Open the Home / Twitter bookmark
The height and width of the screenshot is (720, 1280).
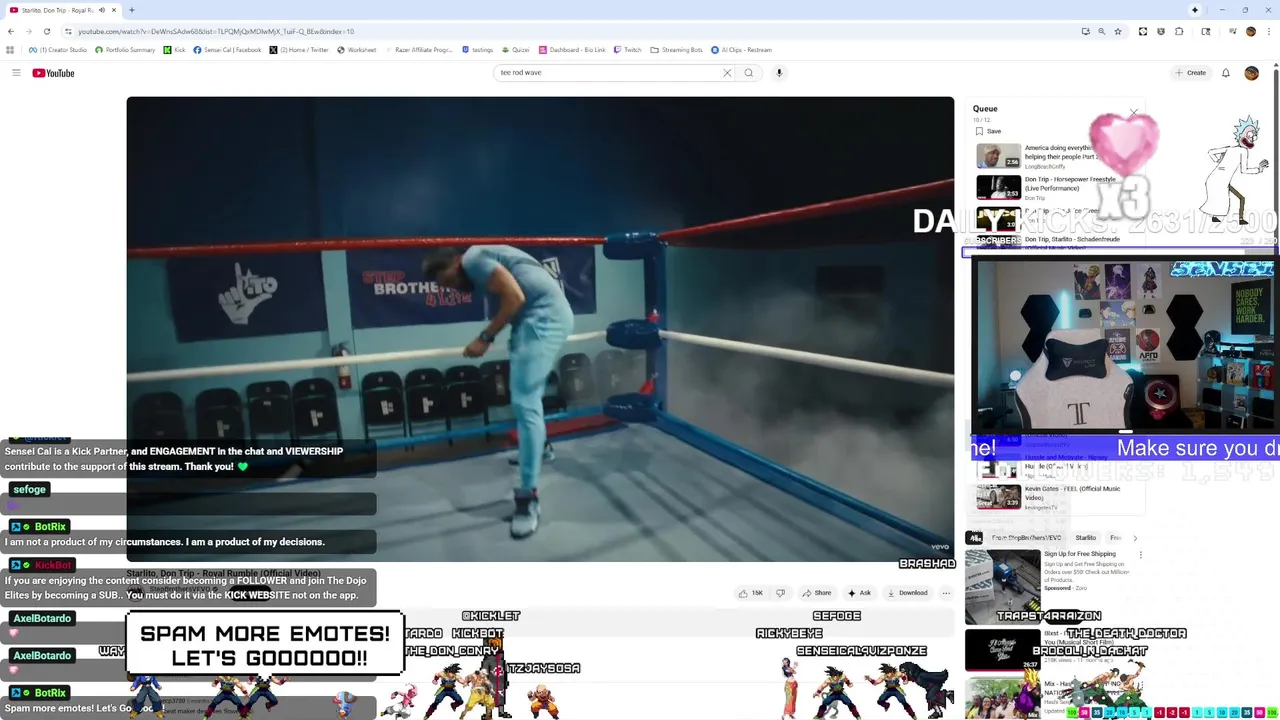click(299, 50)
